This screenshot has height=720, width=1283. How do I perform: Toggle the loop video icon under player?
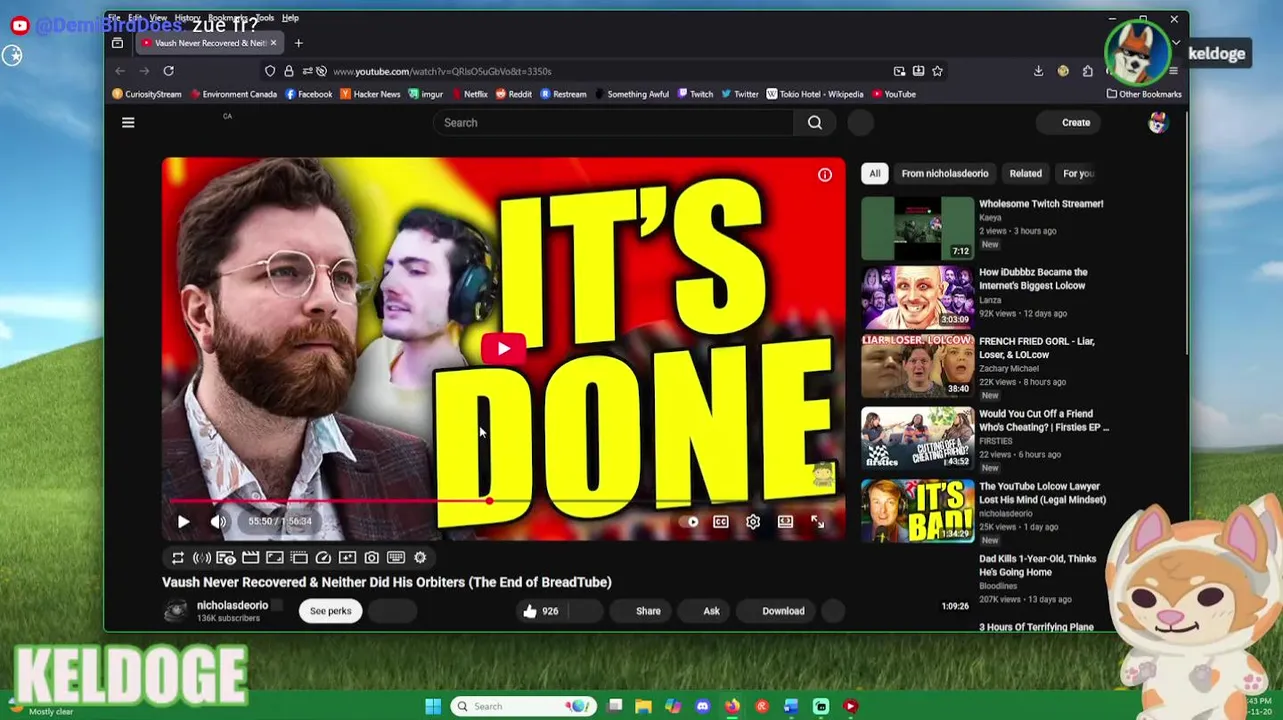click(x=178, y=558)
